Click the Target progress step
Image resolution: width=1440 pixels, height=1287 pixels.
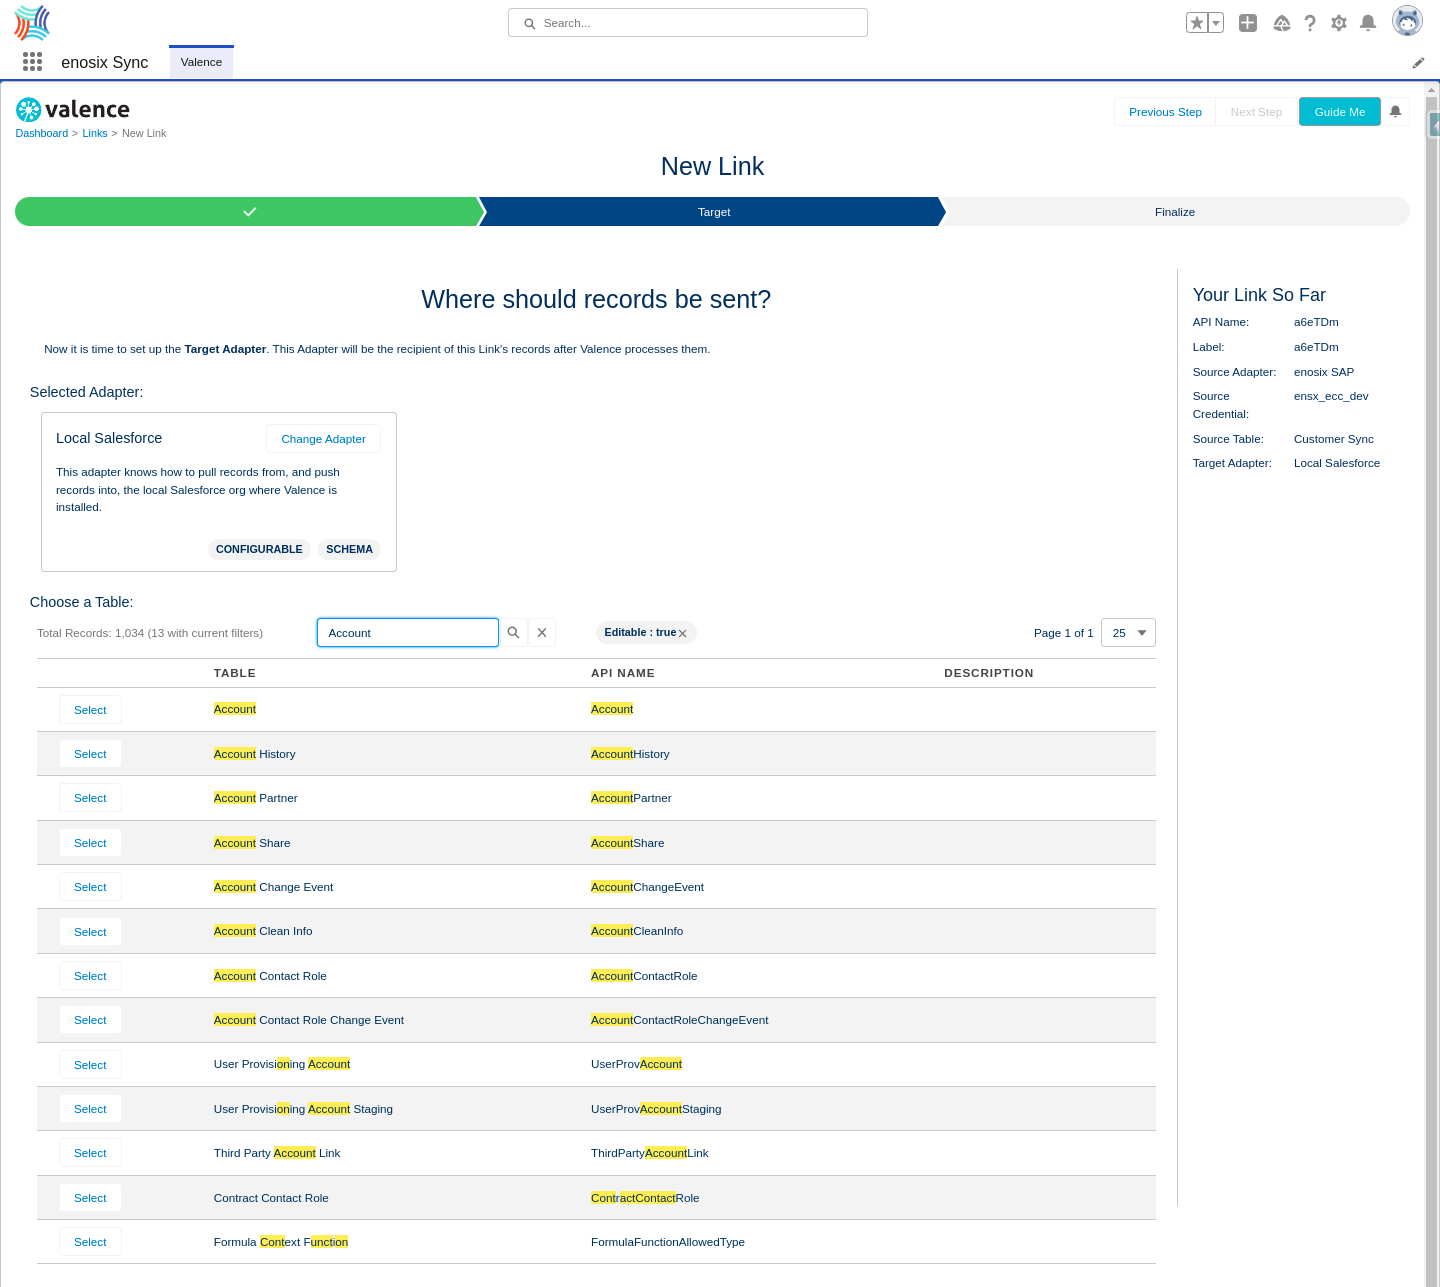(x=713, y=212)
